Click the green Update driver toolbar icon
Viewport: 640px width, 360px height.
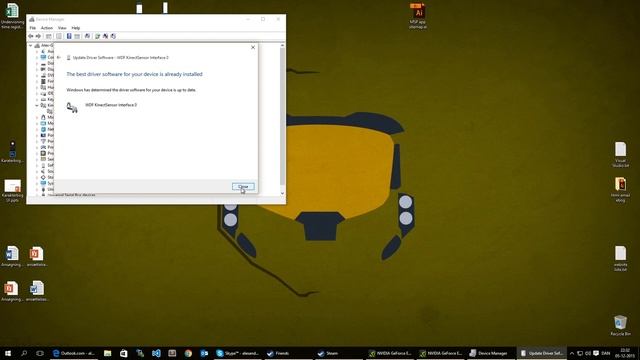[98, 36]
